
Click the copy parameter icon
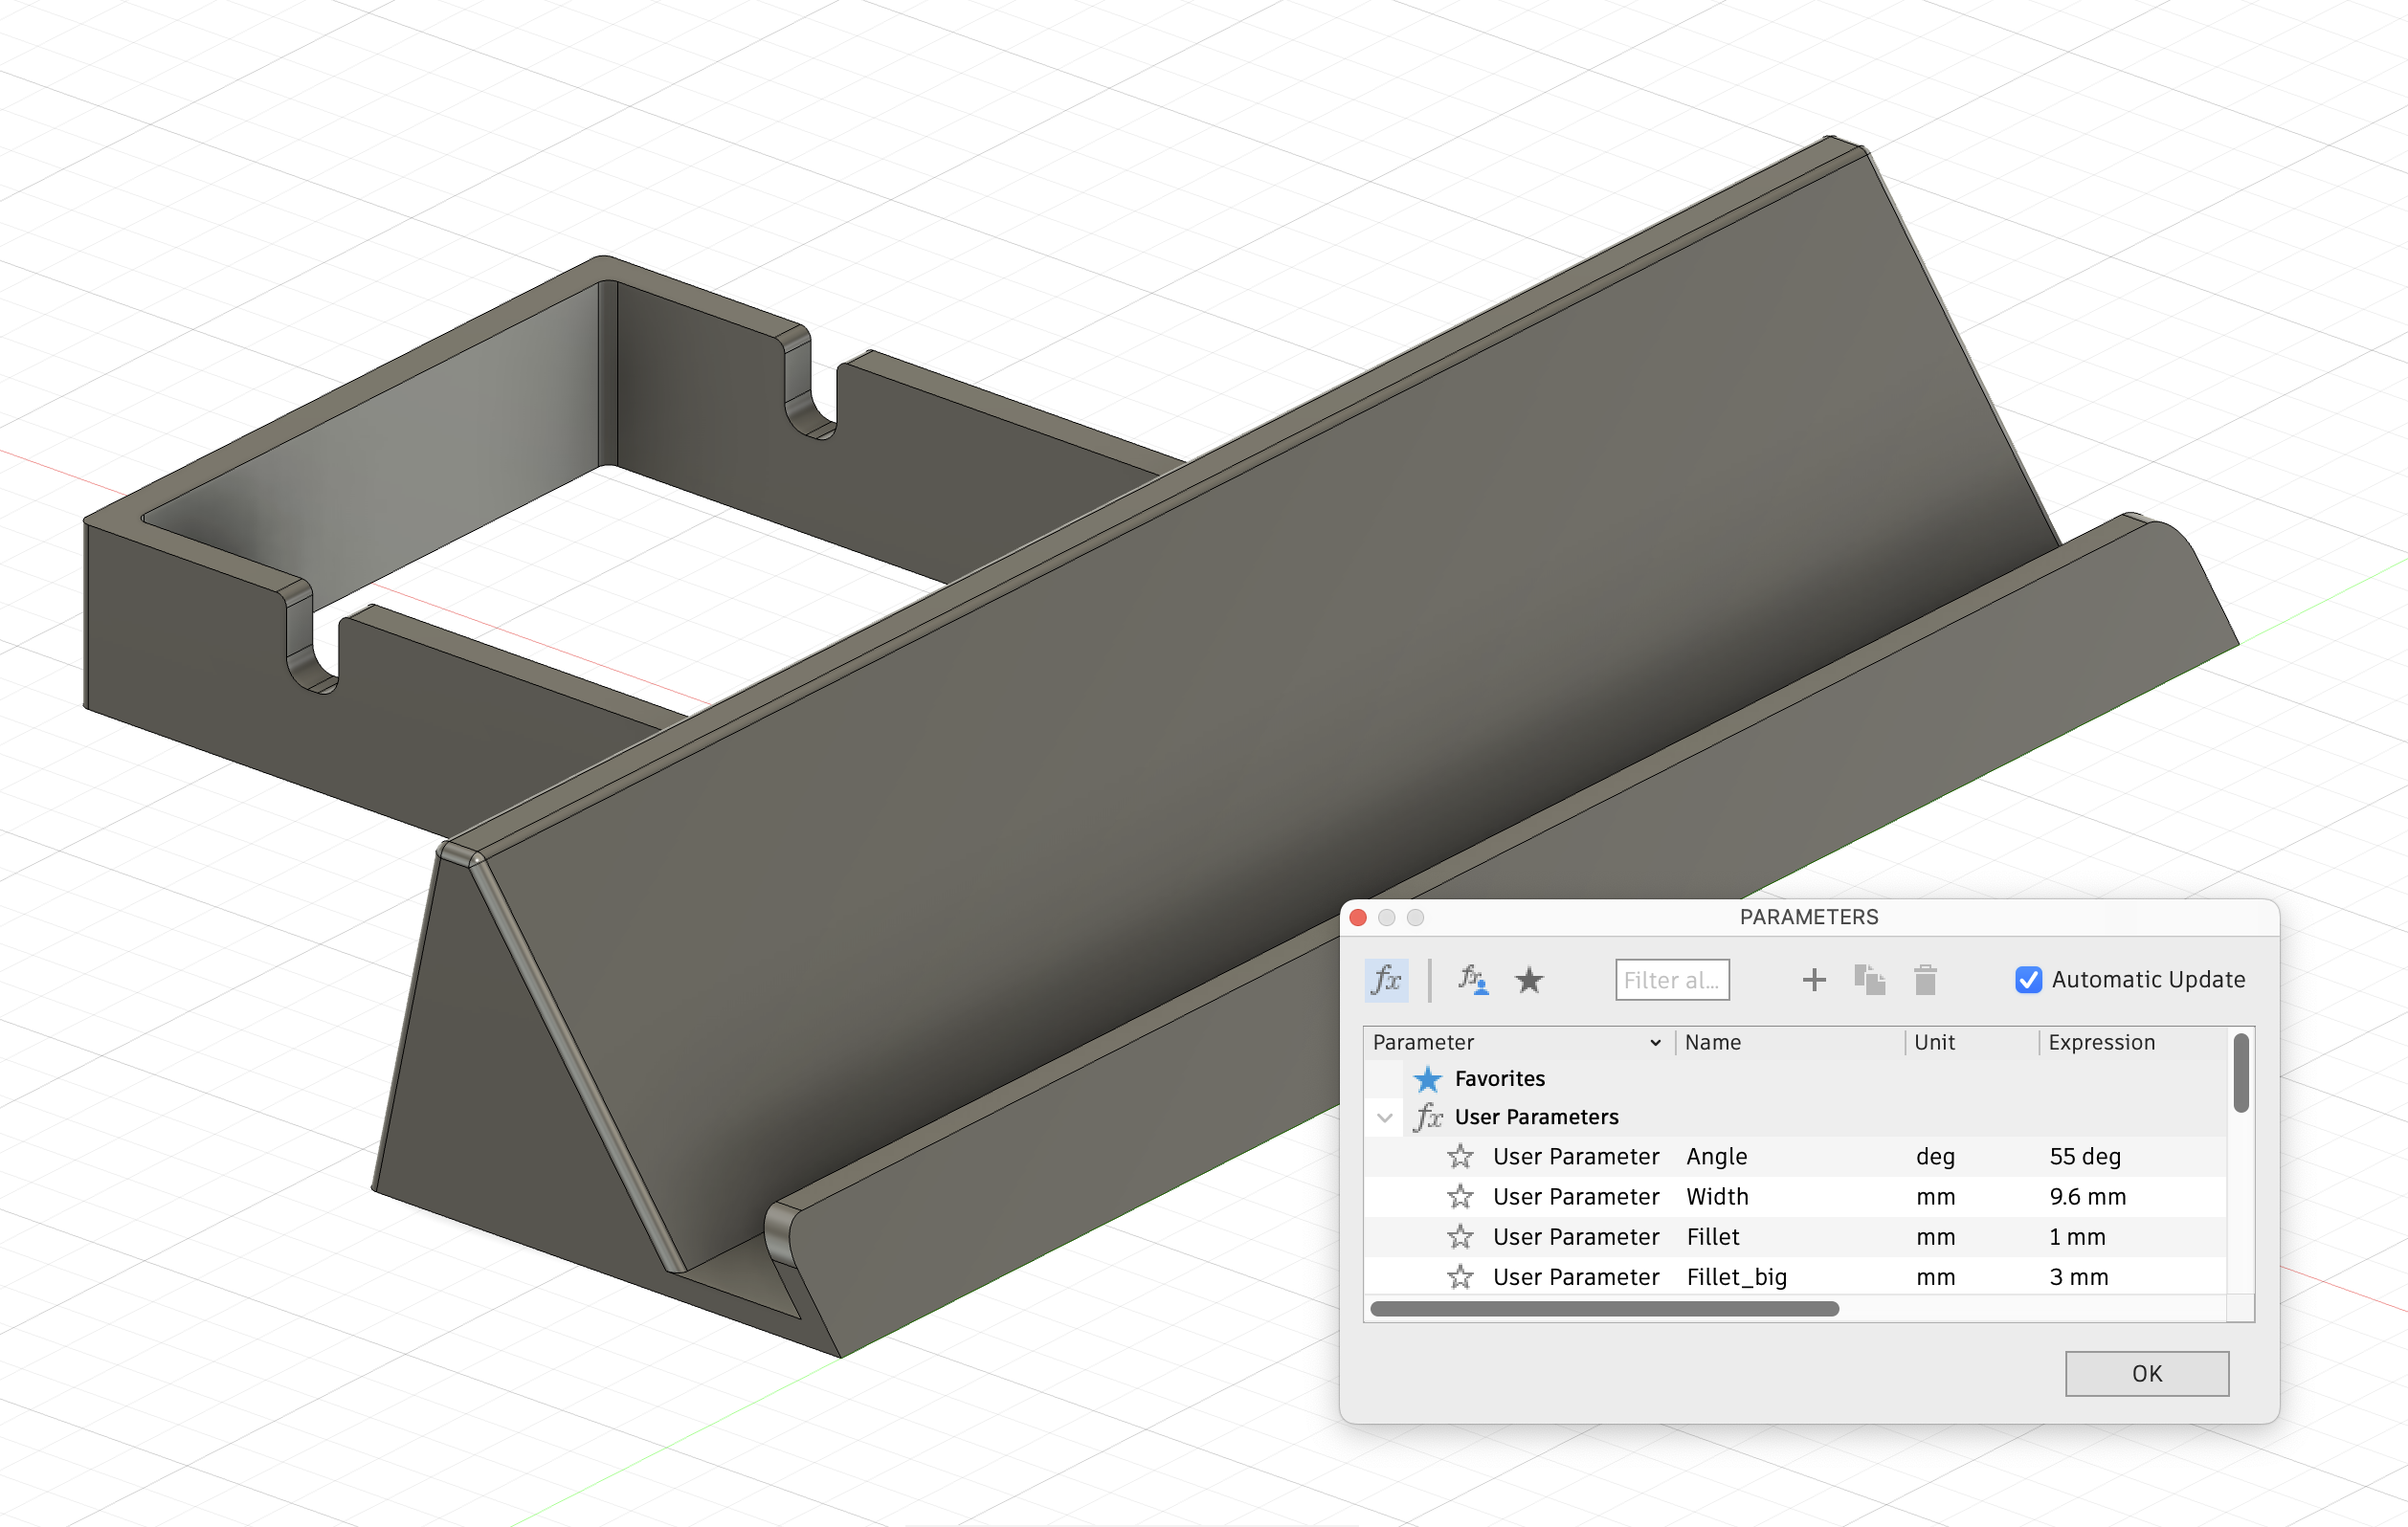1870,980
